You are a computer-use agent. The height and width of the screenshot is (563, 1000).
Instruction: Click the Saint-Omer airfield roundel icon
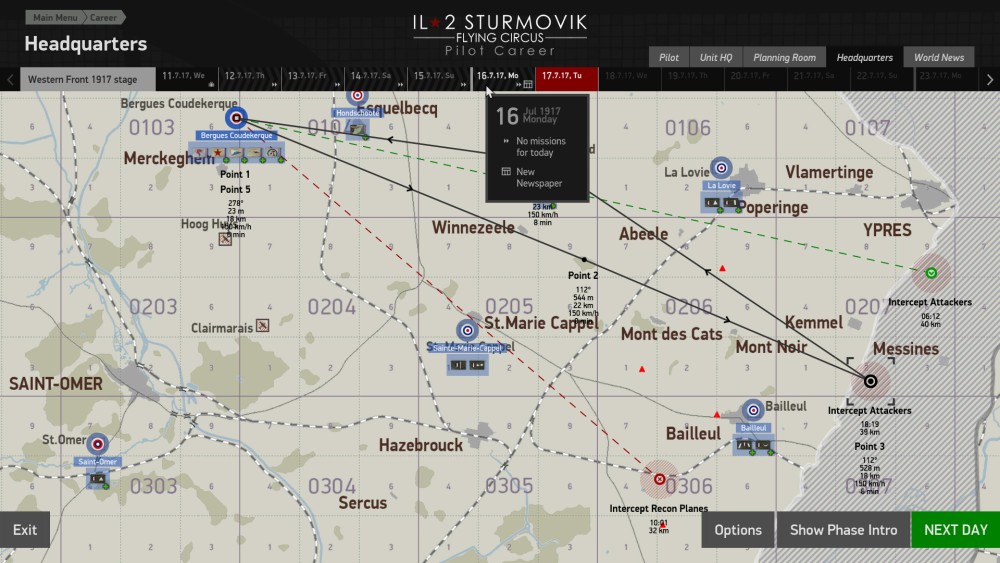(x=98, y=444)
